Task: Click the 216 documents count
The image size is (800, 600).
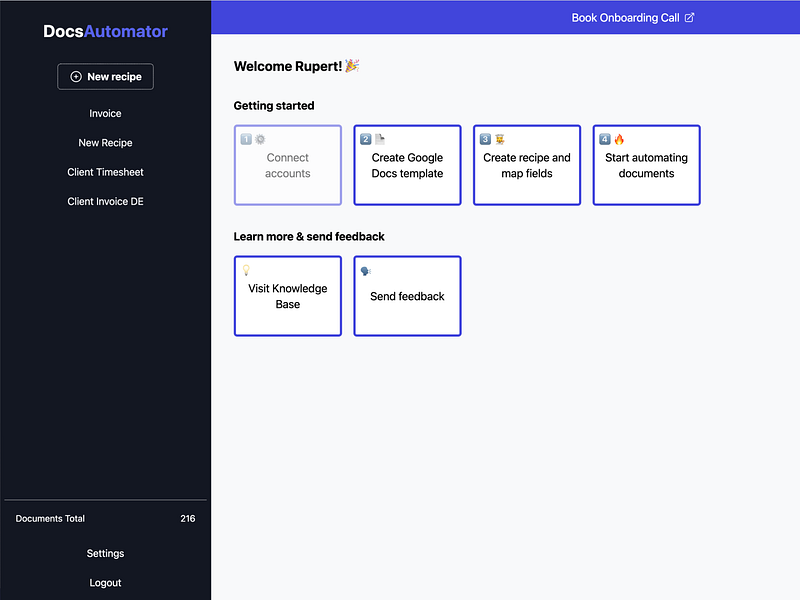Action: tap(188, 518)
